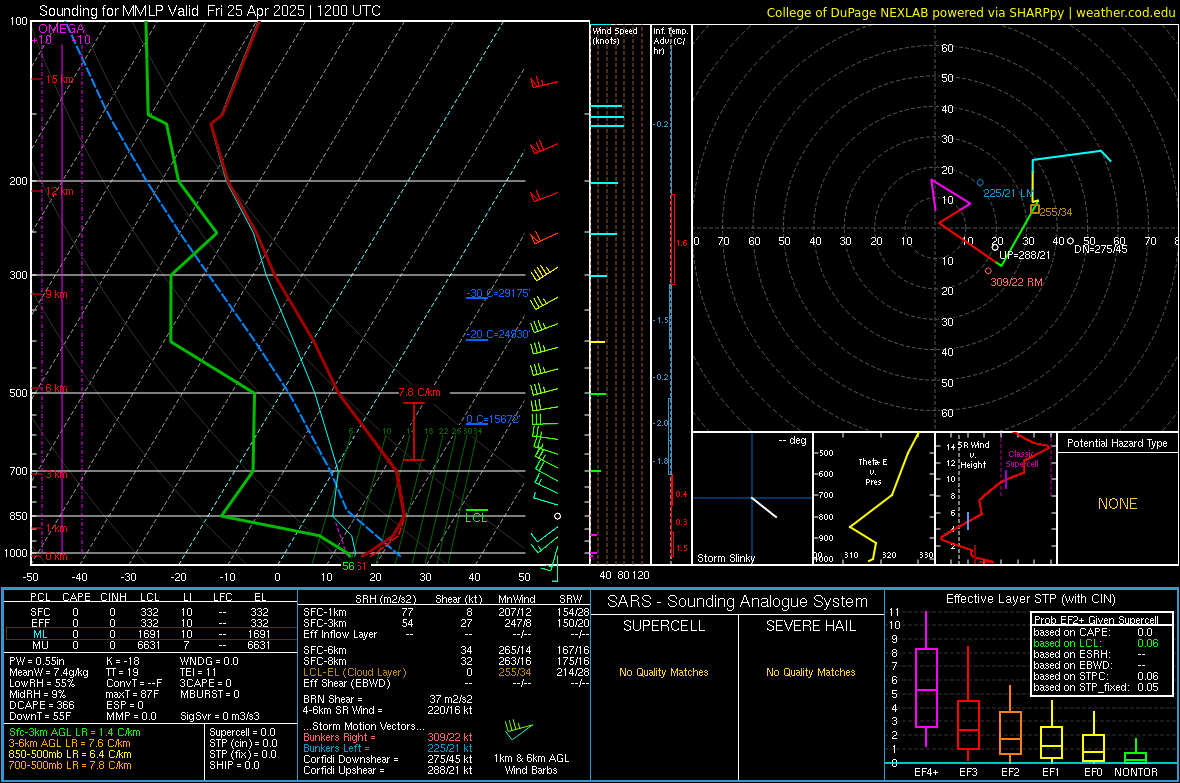Select the SFC-6km kinematics row
The image size is (1180, 783).
(446, 650)
